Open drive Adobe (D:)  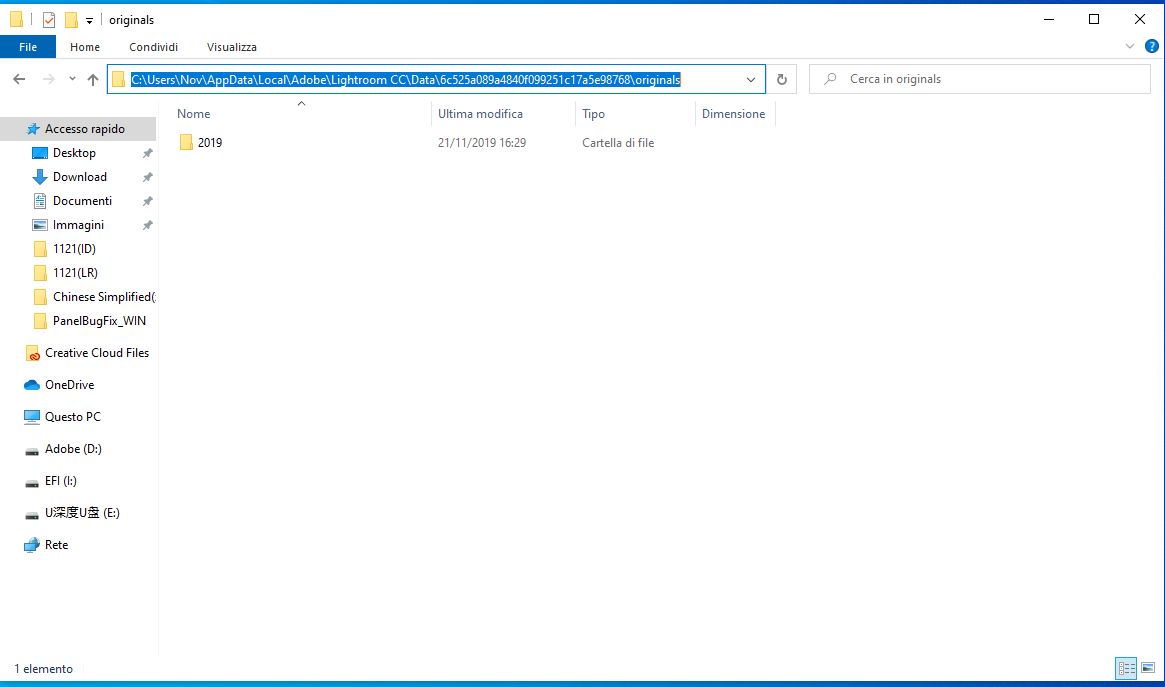coord(75,448)
